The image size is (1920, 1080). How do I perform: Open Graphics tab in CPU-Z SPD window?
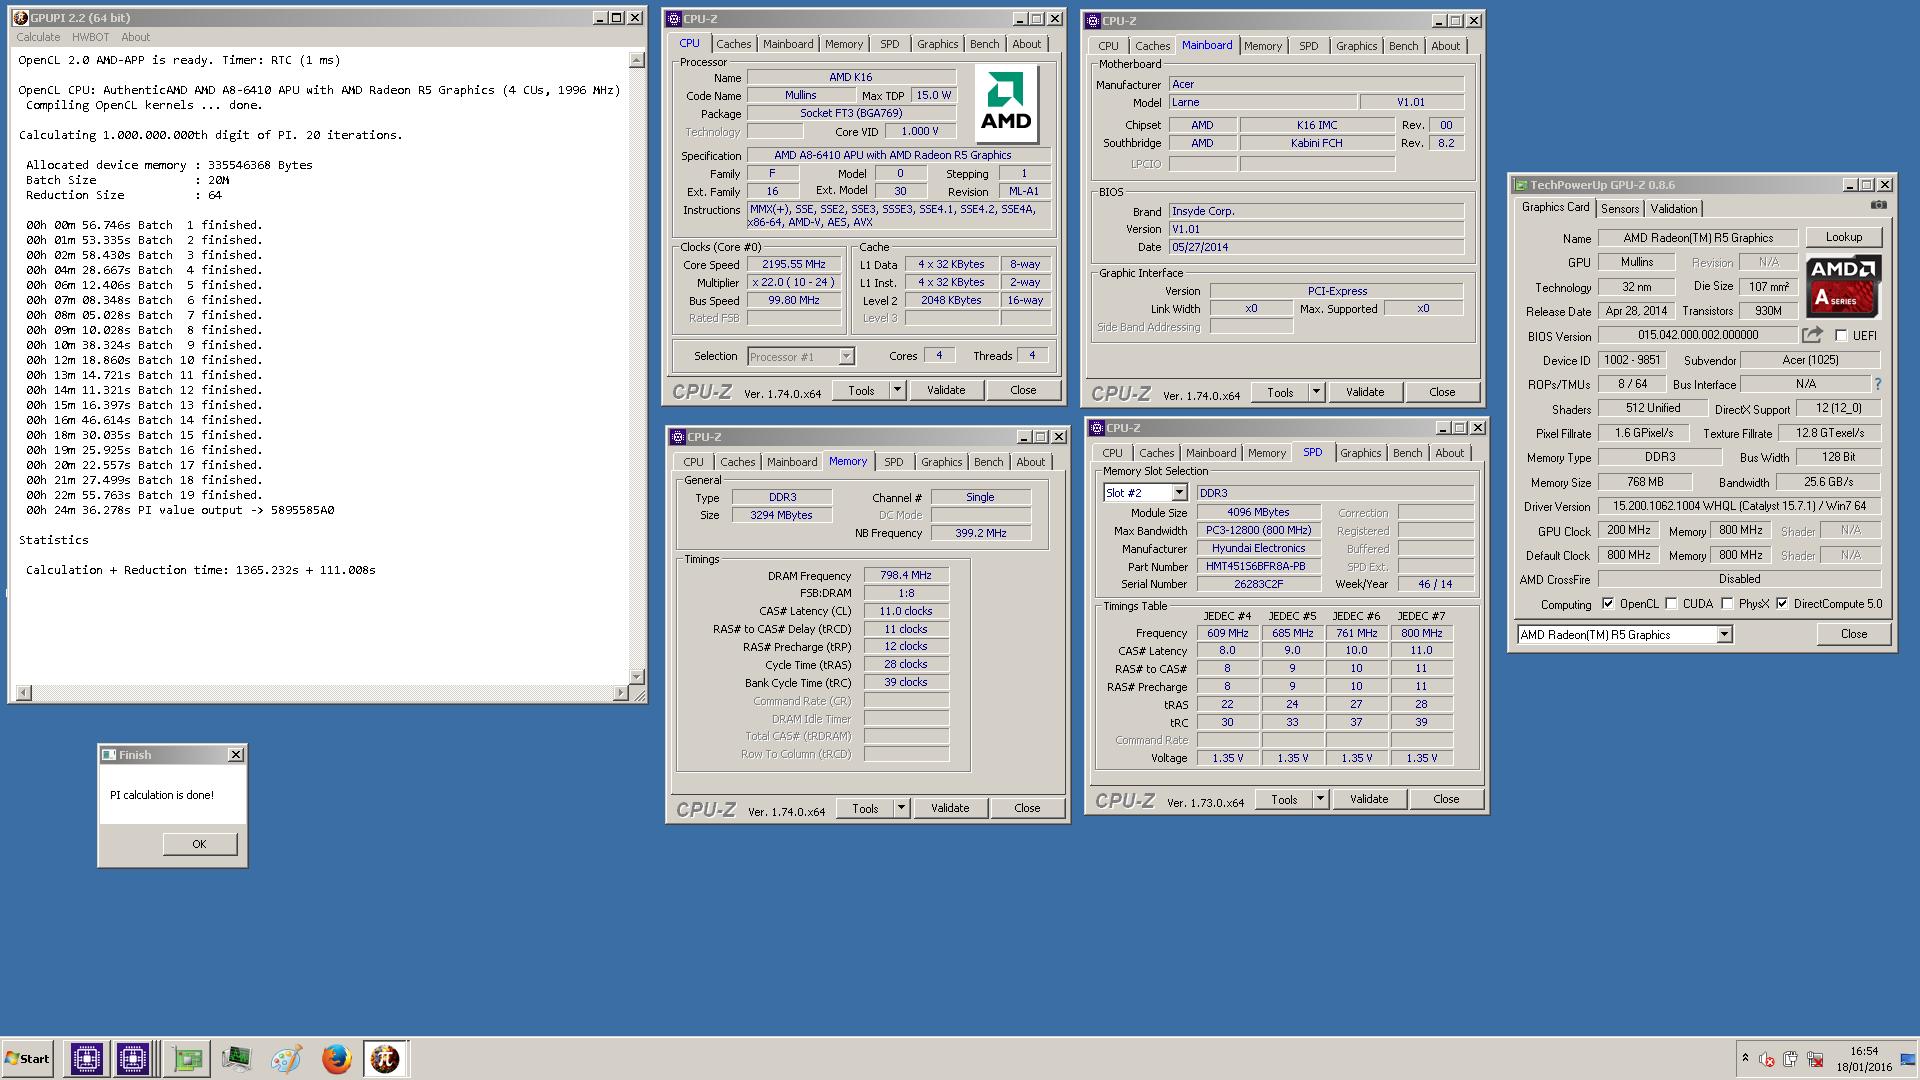point(1360,453)
